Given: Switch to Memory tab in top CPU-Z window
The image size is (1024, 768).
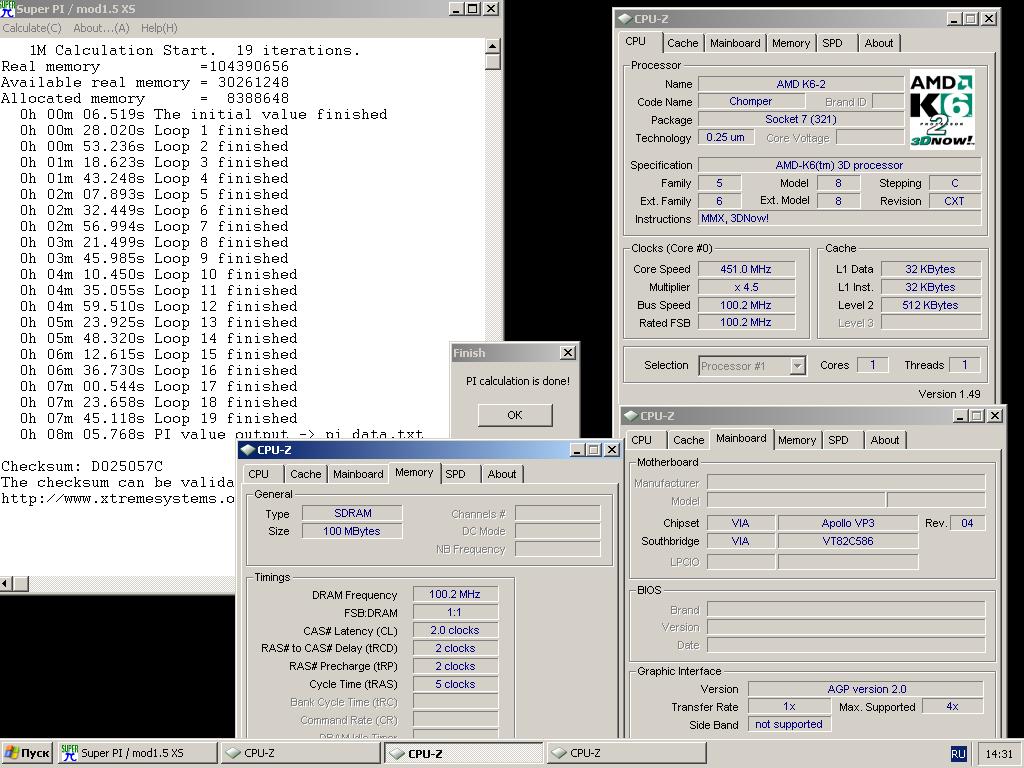Looking at the screenshot, I should click(x=790, y=43).
